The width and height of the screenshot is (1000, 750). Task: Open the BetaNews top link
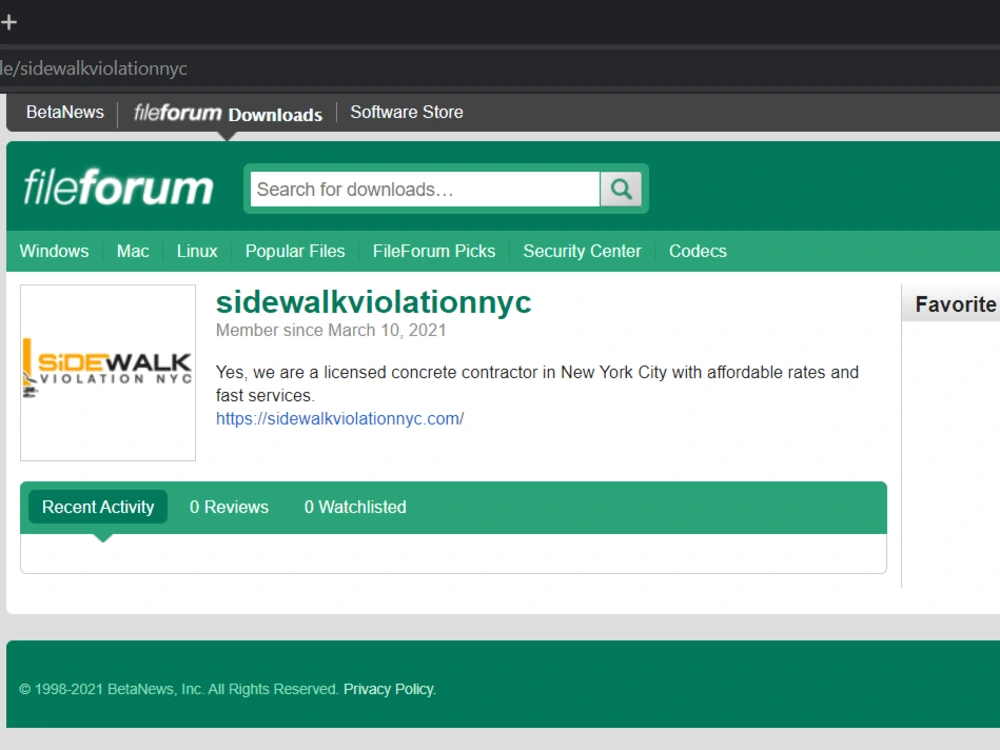pyautogui.click(x=65, y=112)
